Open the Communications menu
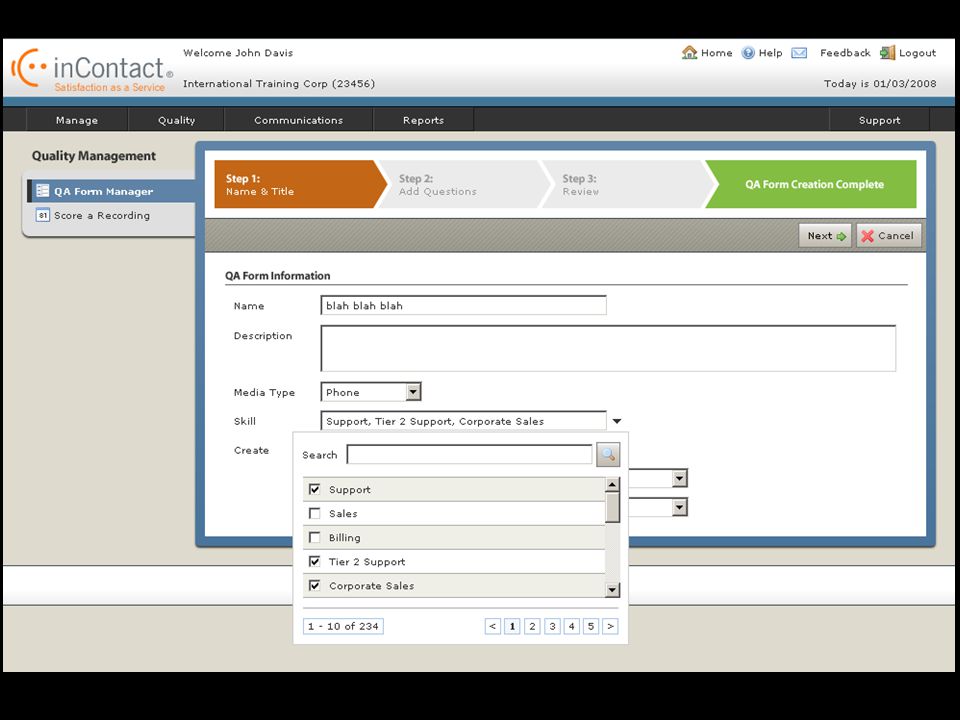960x720 pixels. click(298, 120)
